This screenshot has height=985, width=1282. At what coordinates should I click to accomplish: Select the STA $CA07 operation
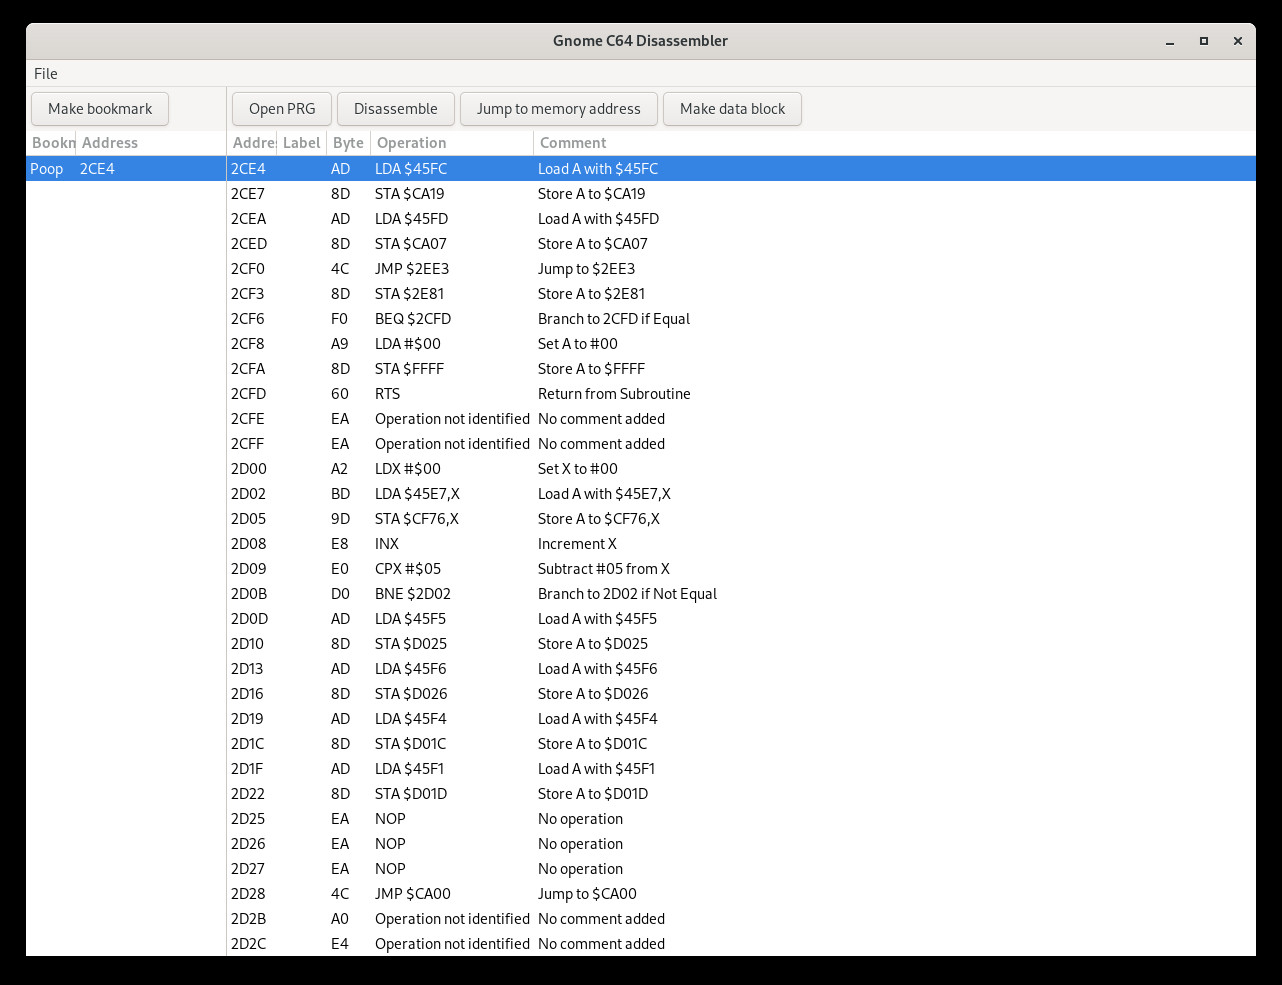pos(411,244)
